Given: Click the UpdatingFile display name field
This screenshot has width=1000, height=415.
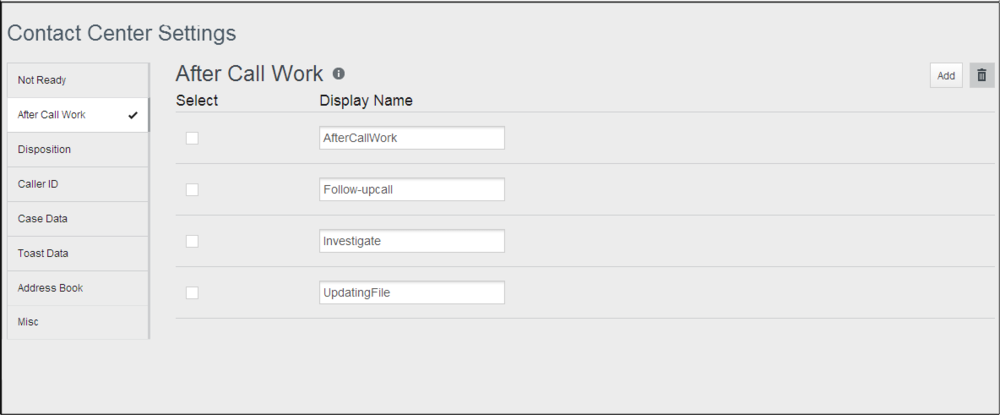Looking at the screenshot, I should click(412, 293).
